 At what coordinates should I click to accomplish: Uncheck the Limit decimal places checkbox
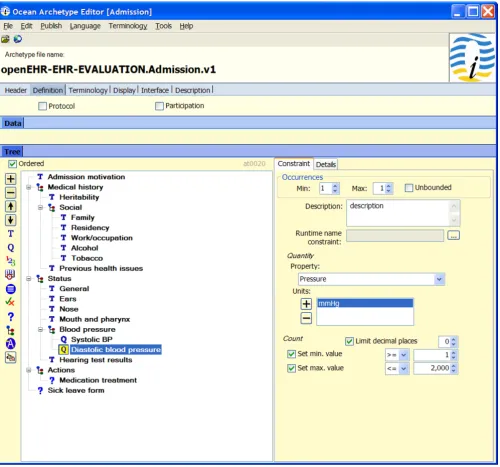click(x=349, y=341)
